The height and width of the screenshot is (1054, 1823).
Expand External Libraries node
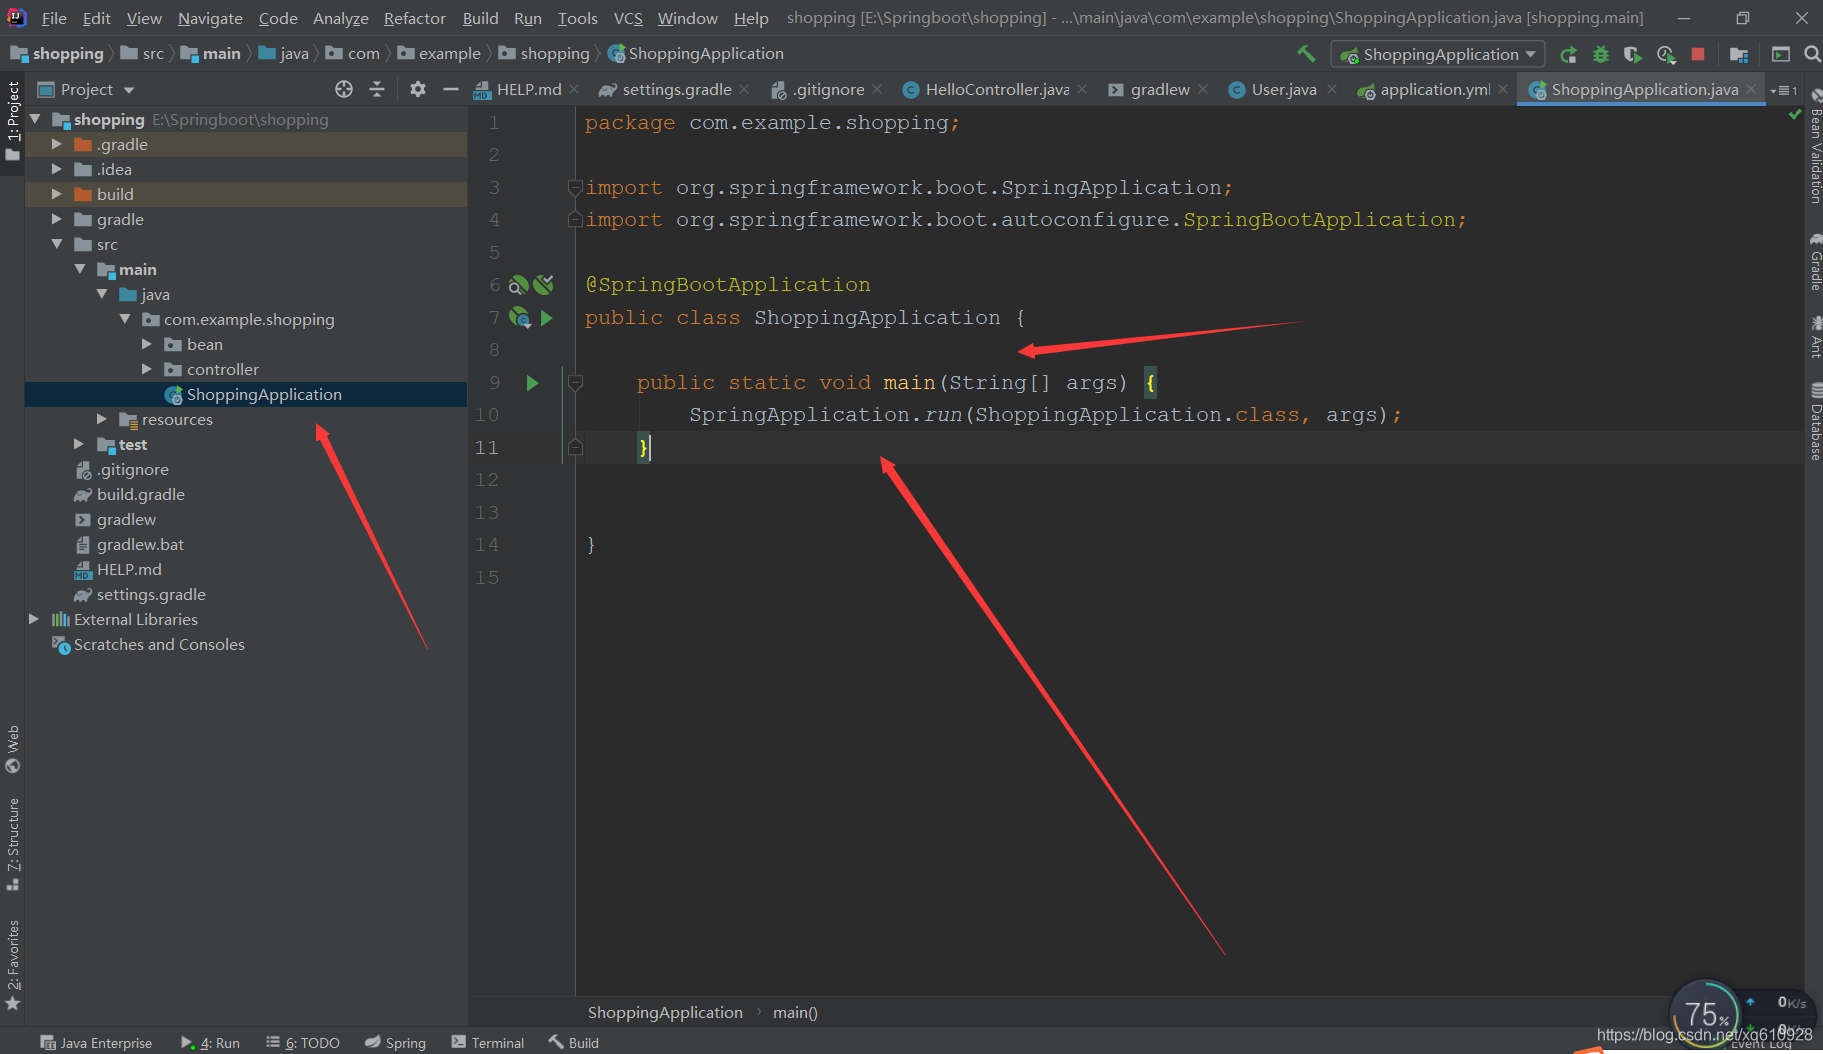click(x=34, y=619)
